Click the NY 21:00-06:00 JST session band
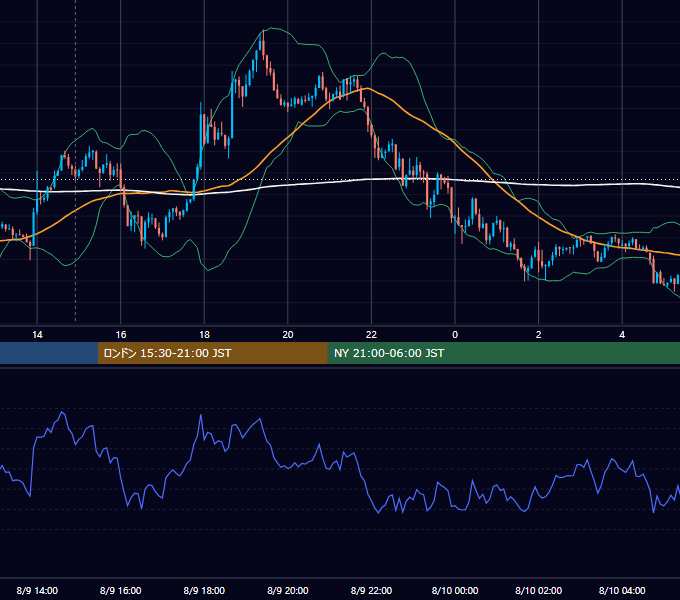Viewport: 680px width, 600px height. pos(503,353)
